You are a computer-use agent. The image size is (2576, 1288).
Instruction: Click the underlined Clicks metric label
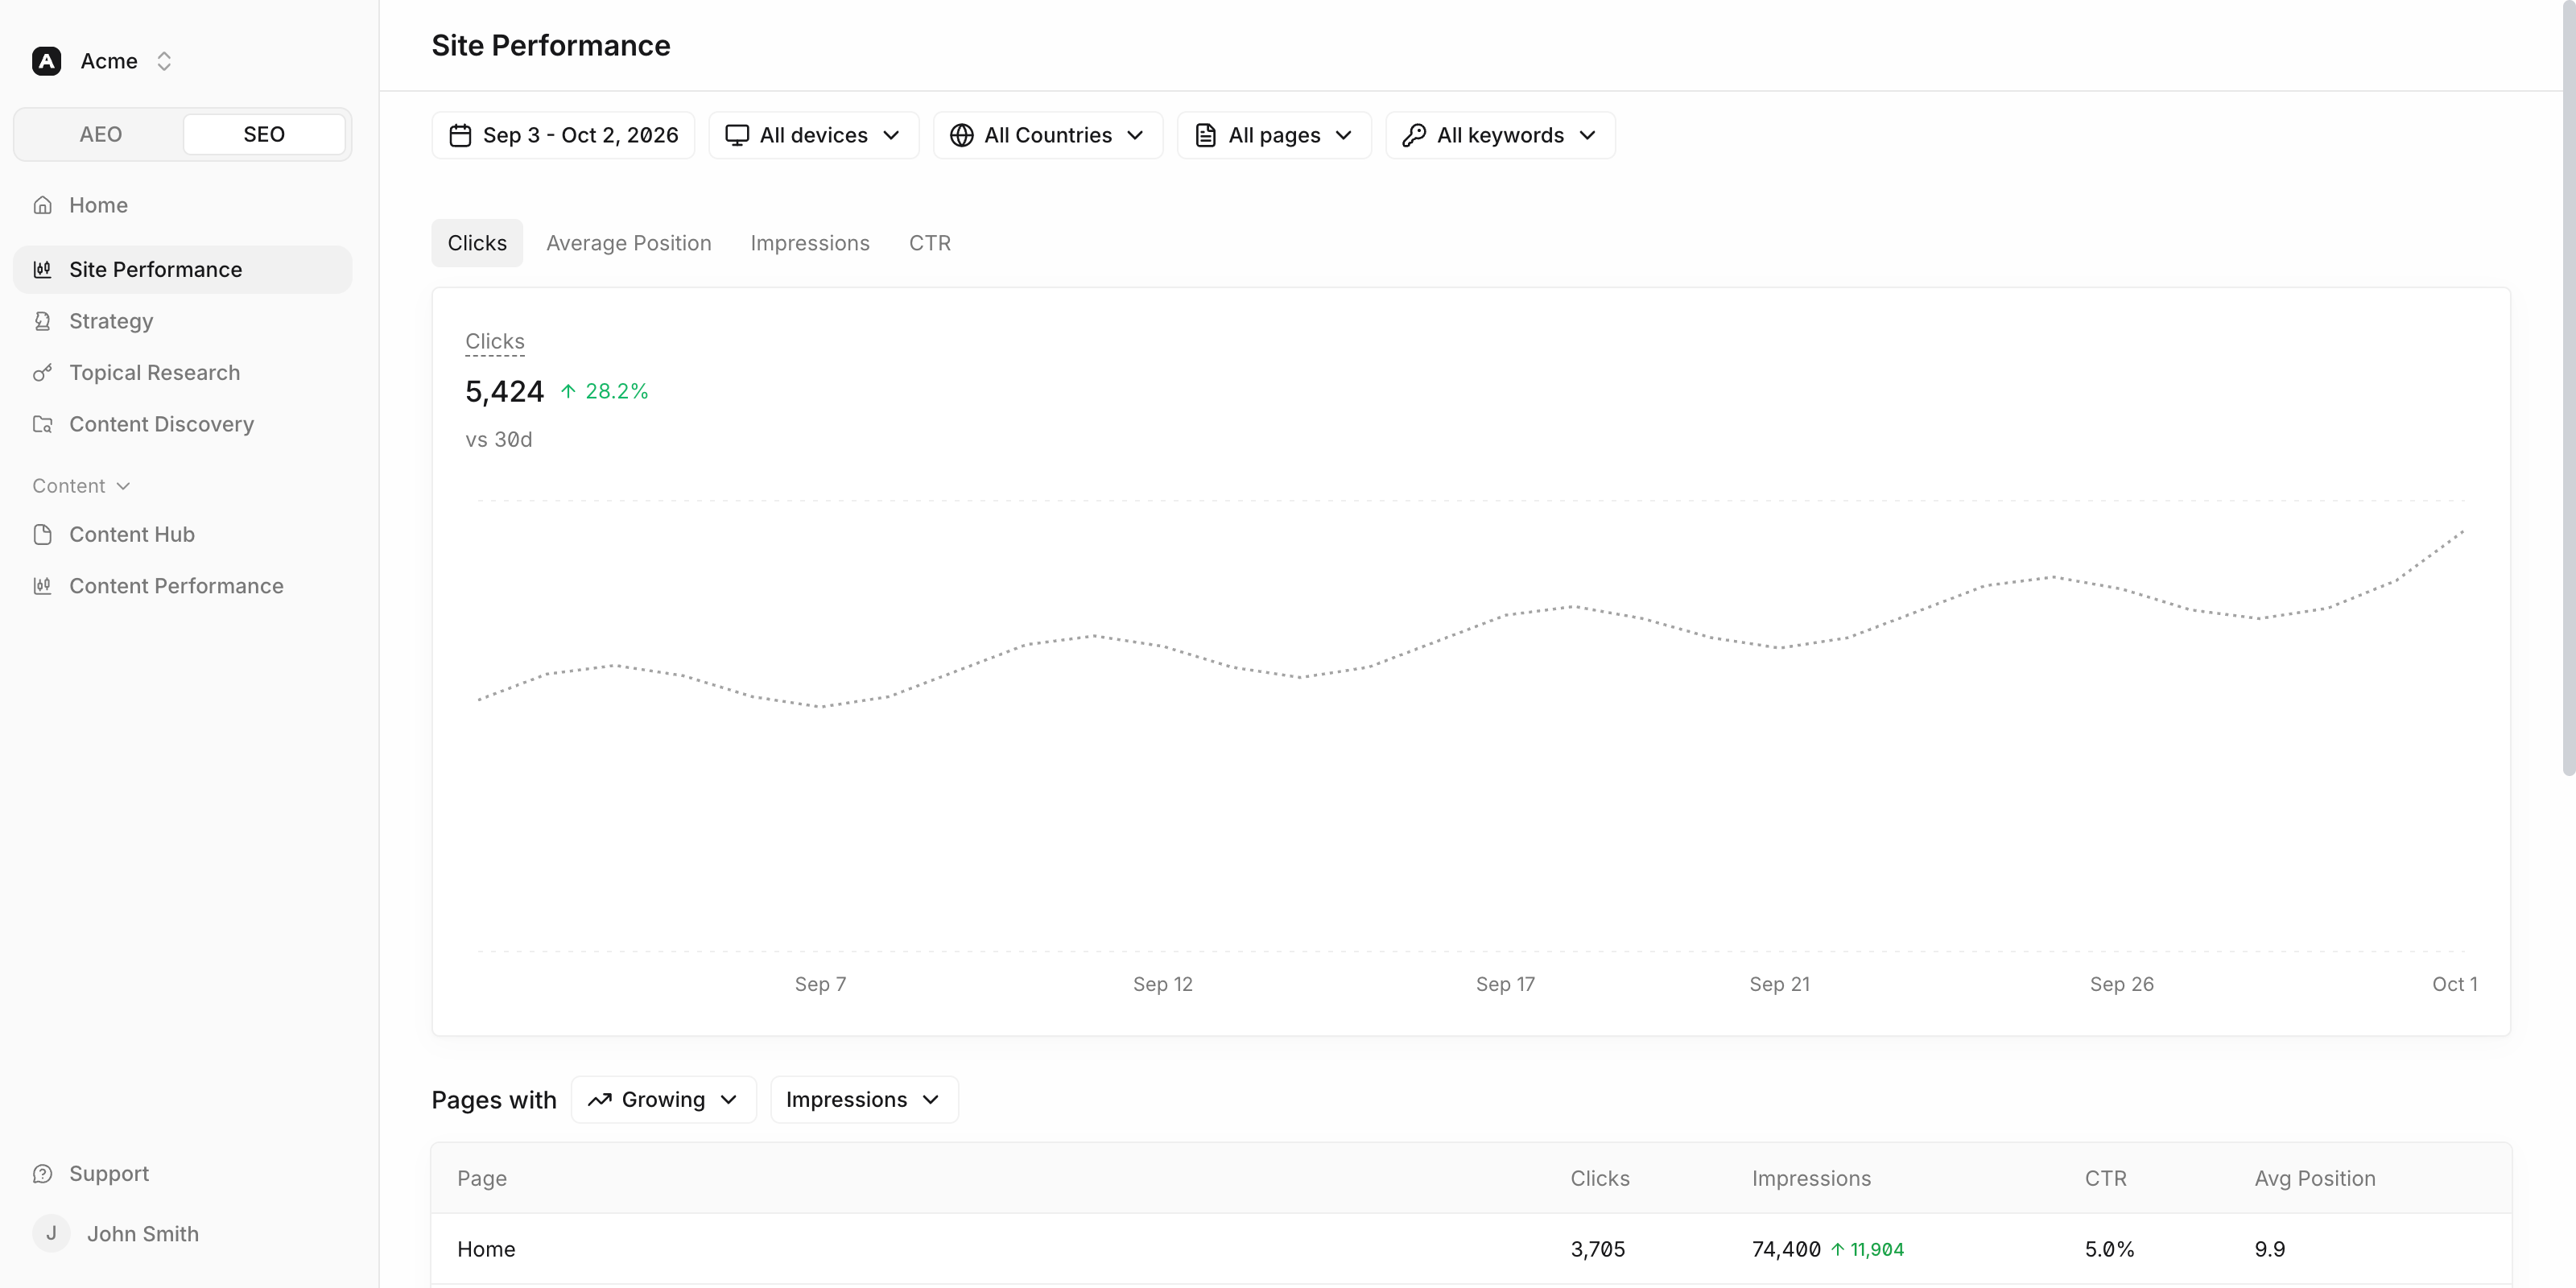click(x=495, y=342)
